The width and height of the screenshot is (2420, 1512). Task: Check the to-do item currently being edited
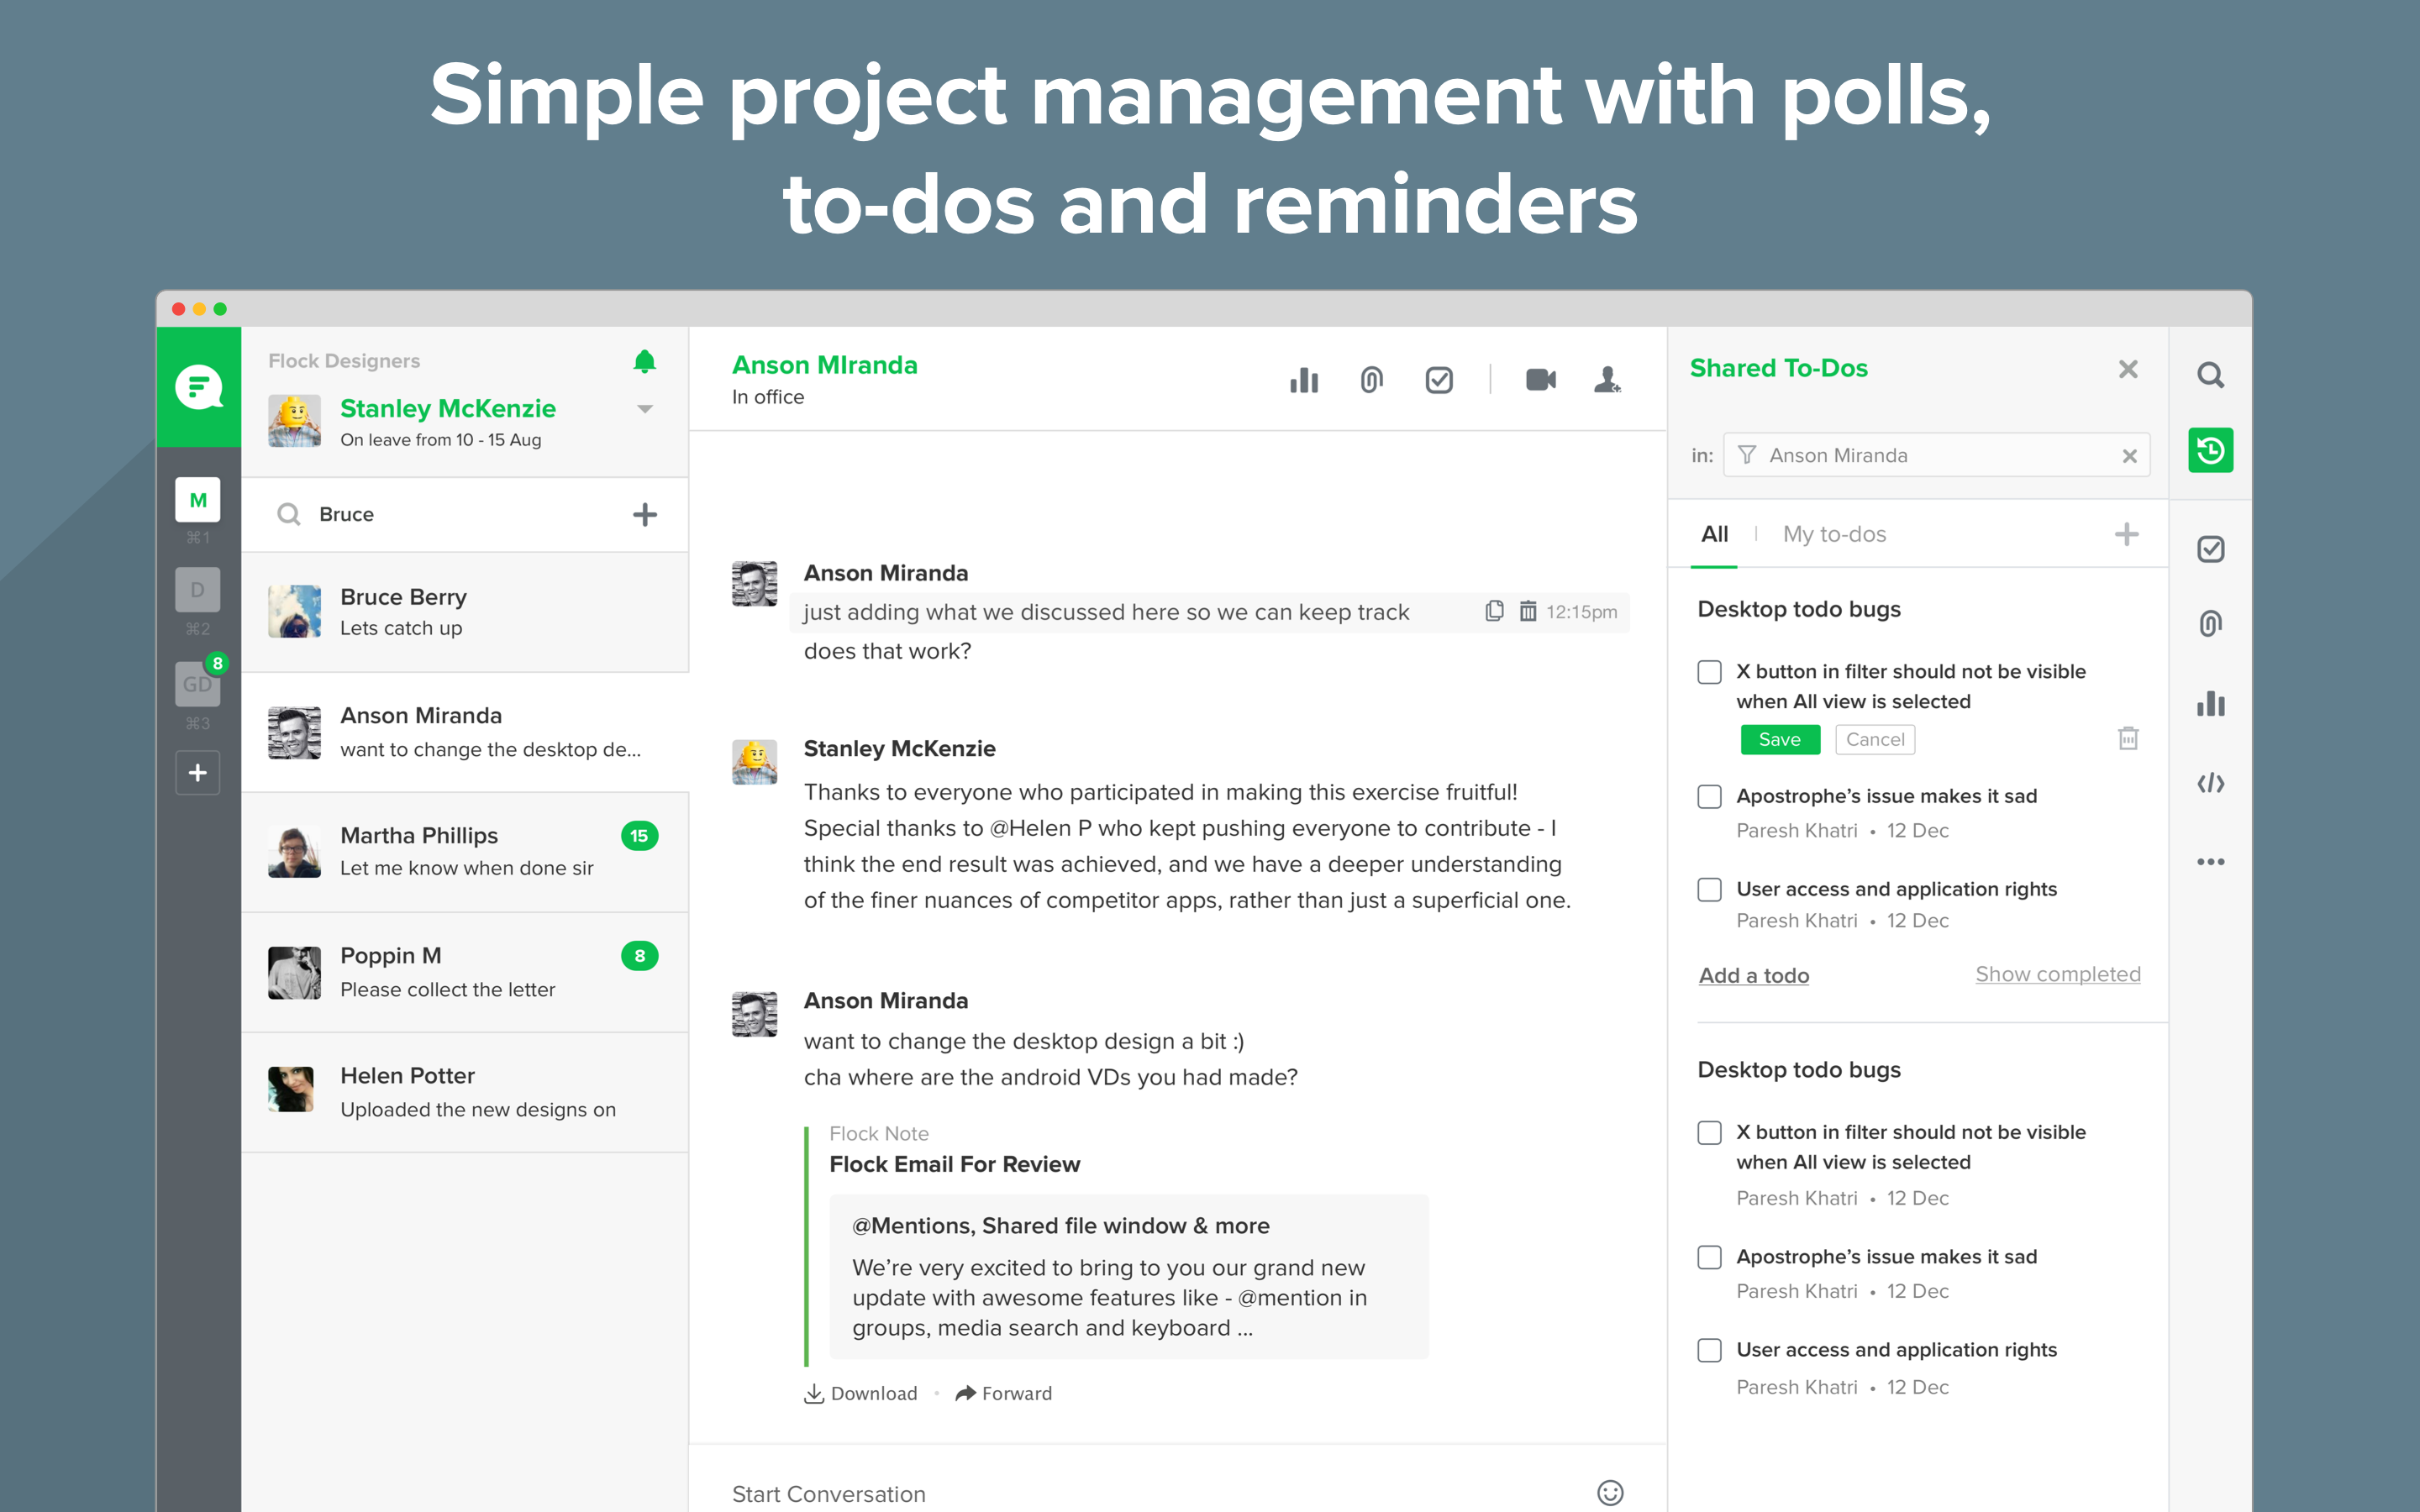click(x=1710, y=672)
